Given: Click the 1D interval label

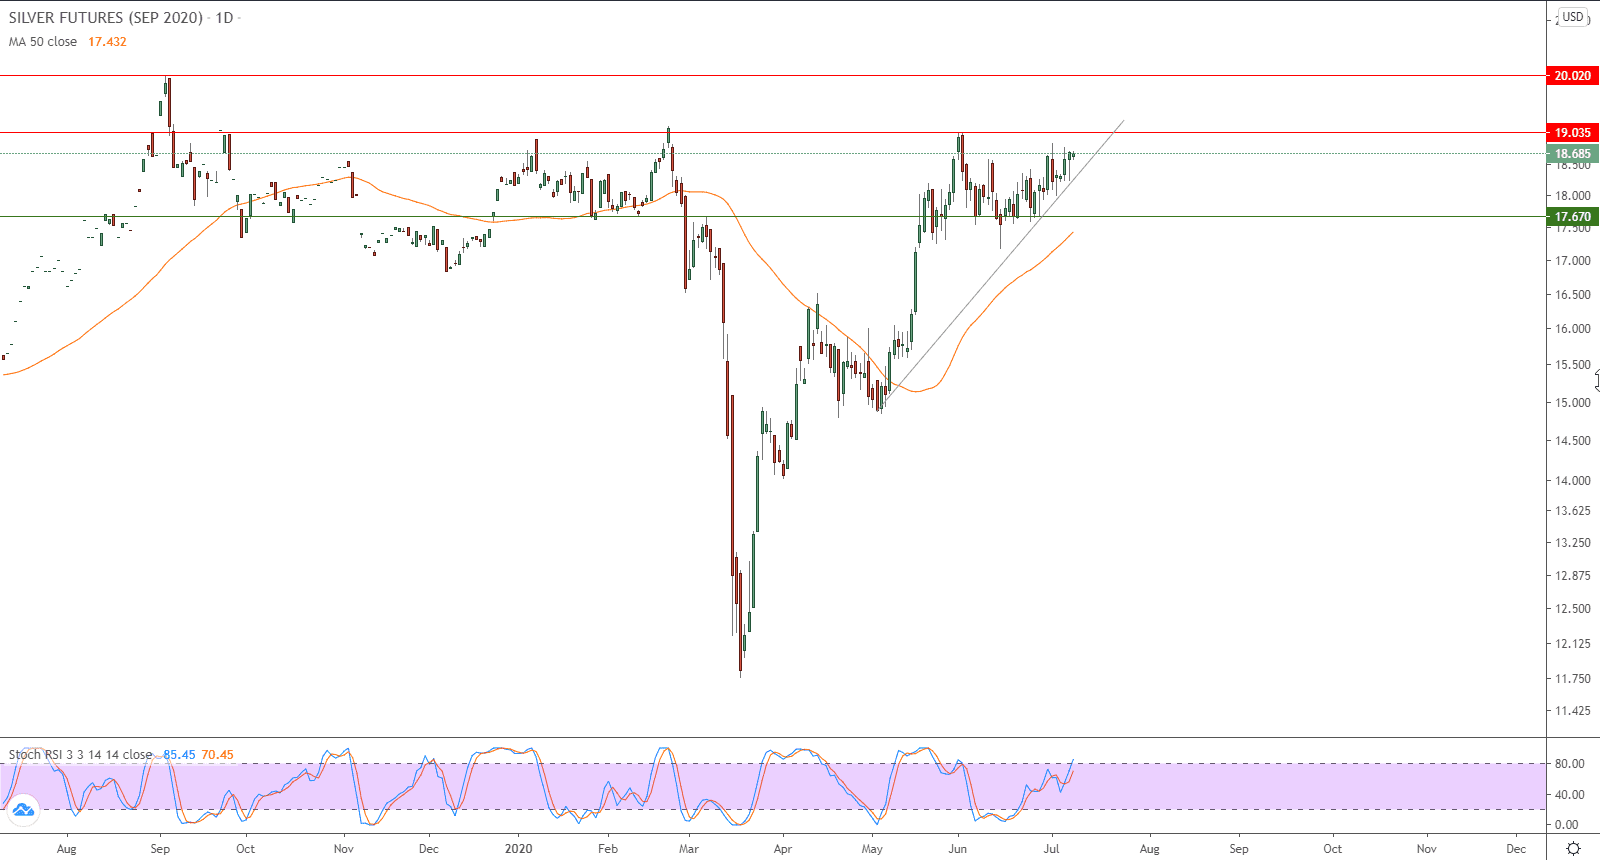Looking at the screenshot, I should click(x=224, y=18).
